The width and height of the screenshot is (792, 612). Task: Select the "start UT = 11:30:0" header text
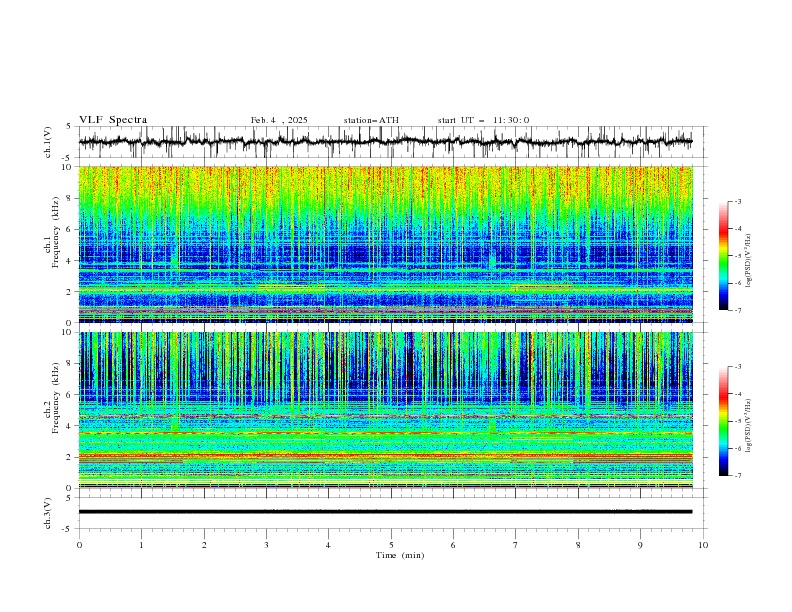483,120
